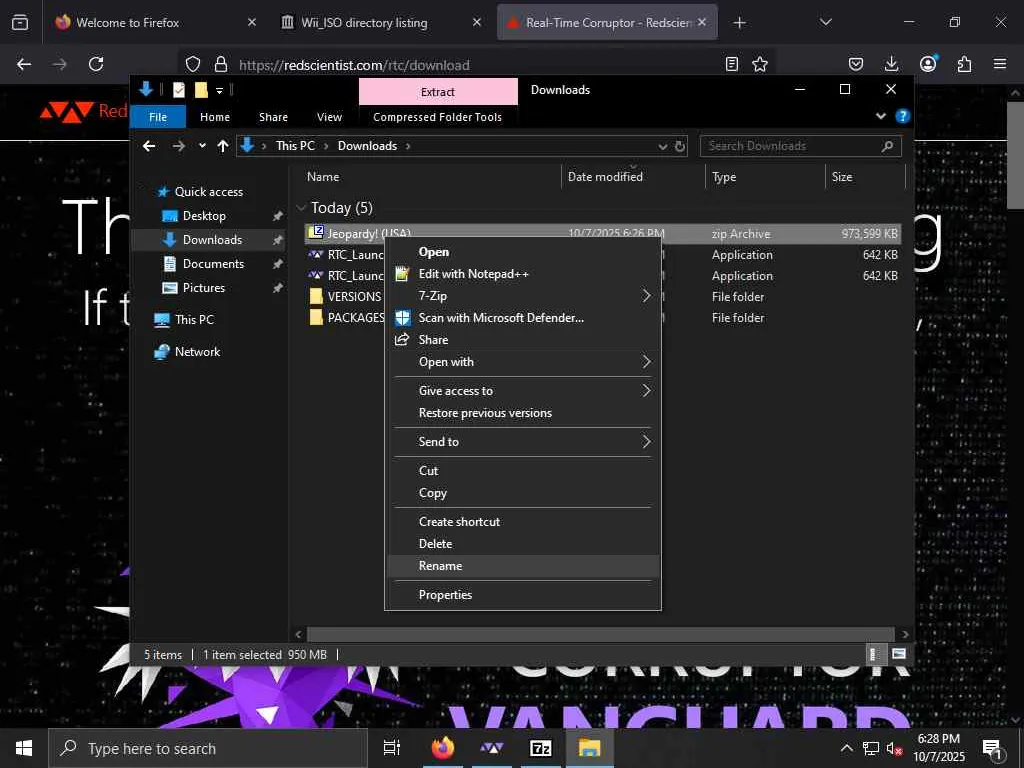The image size is (1024, 768).
Task: Sort by the Name column
Action: coord(431,177)
